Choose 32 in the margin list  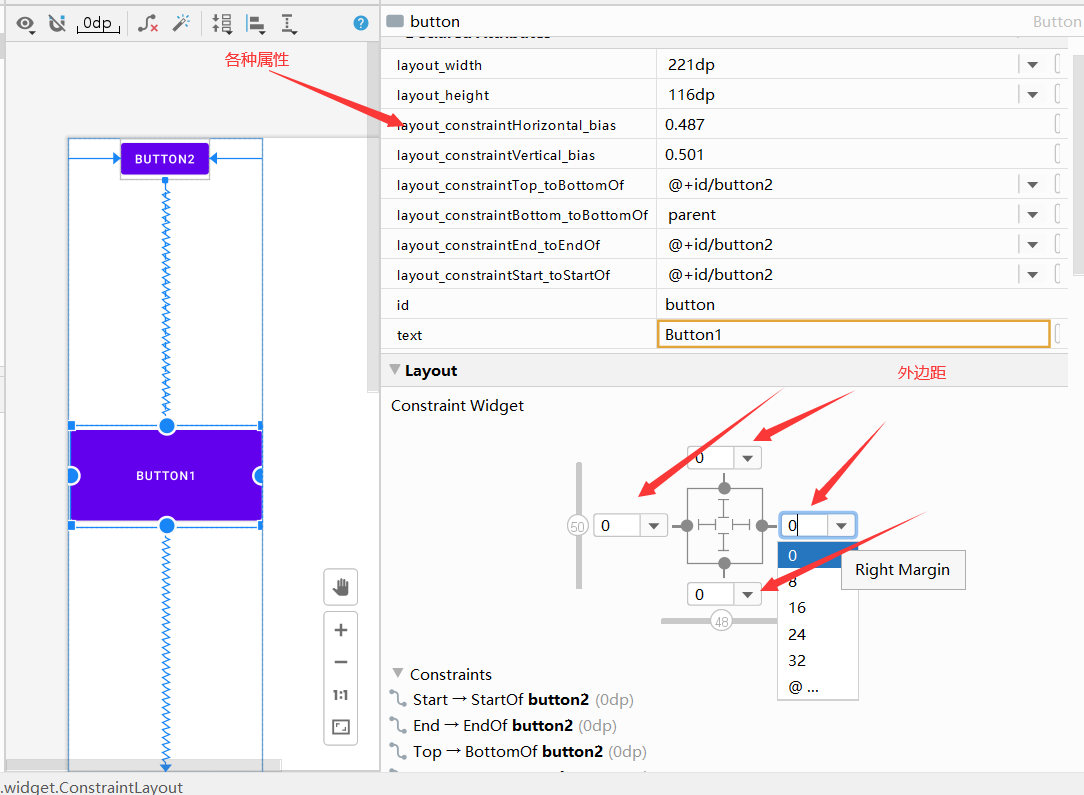tap(818, 661)
